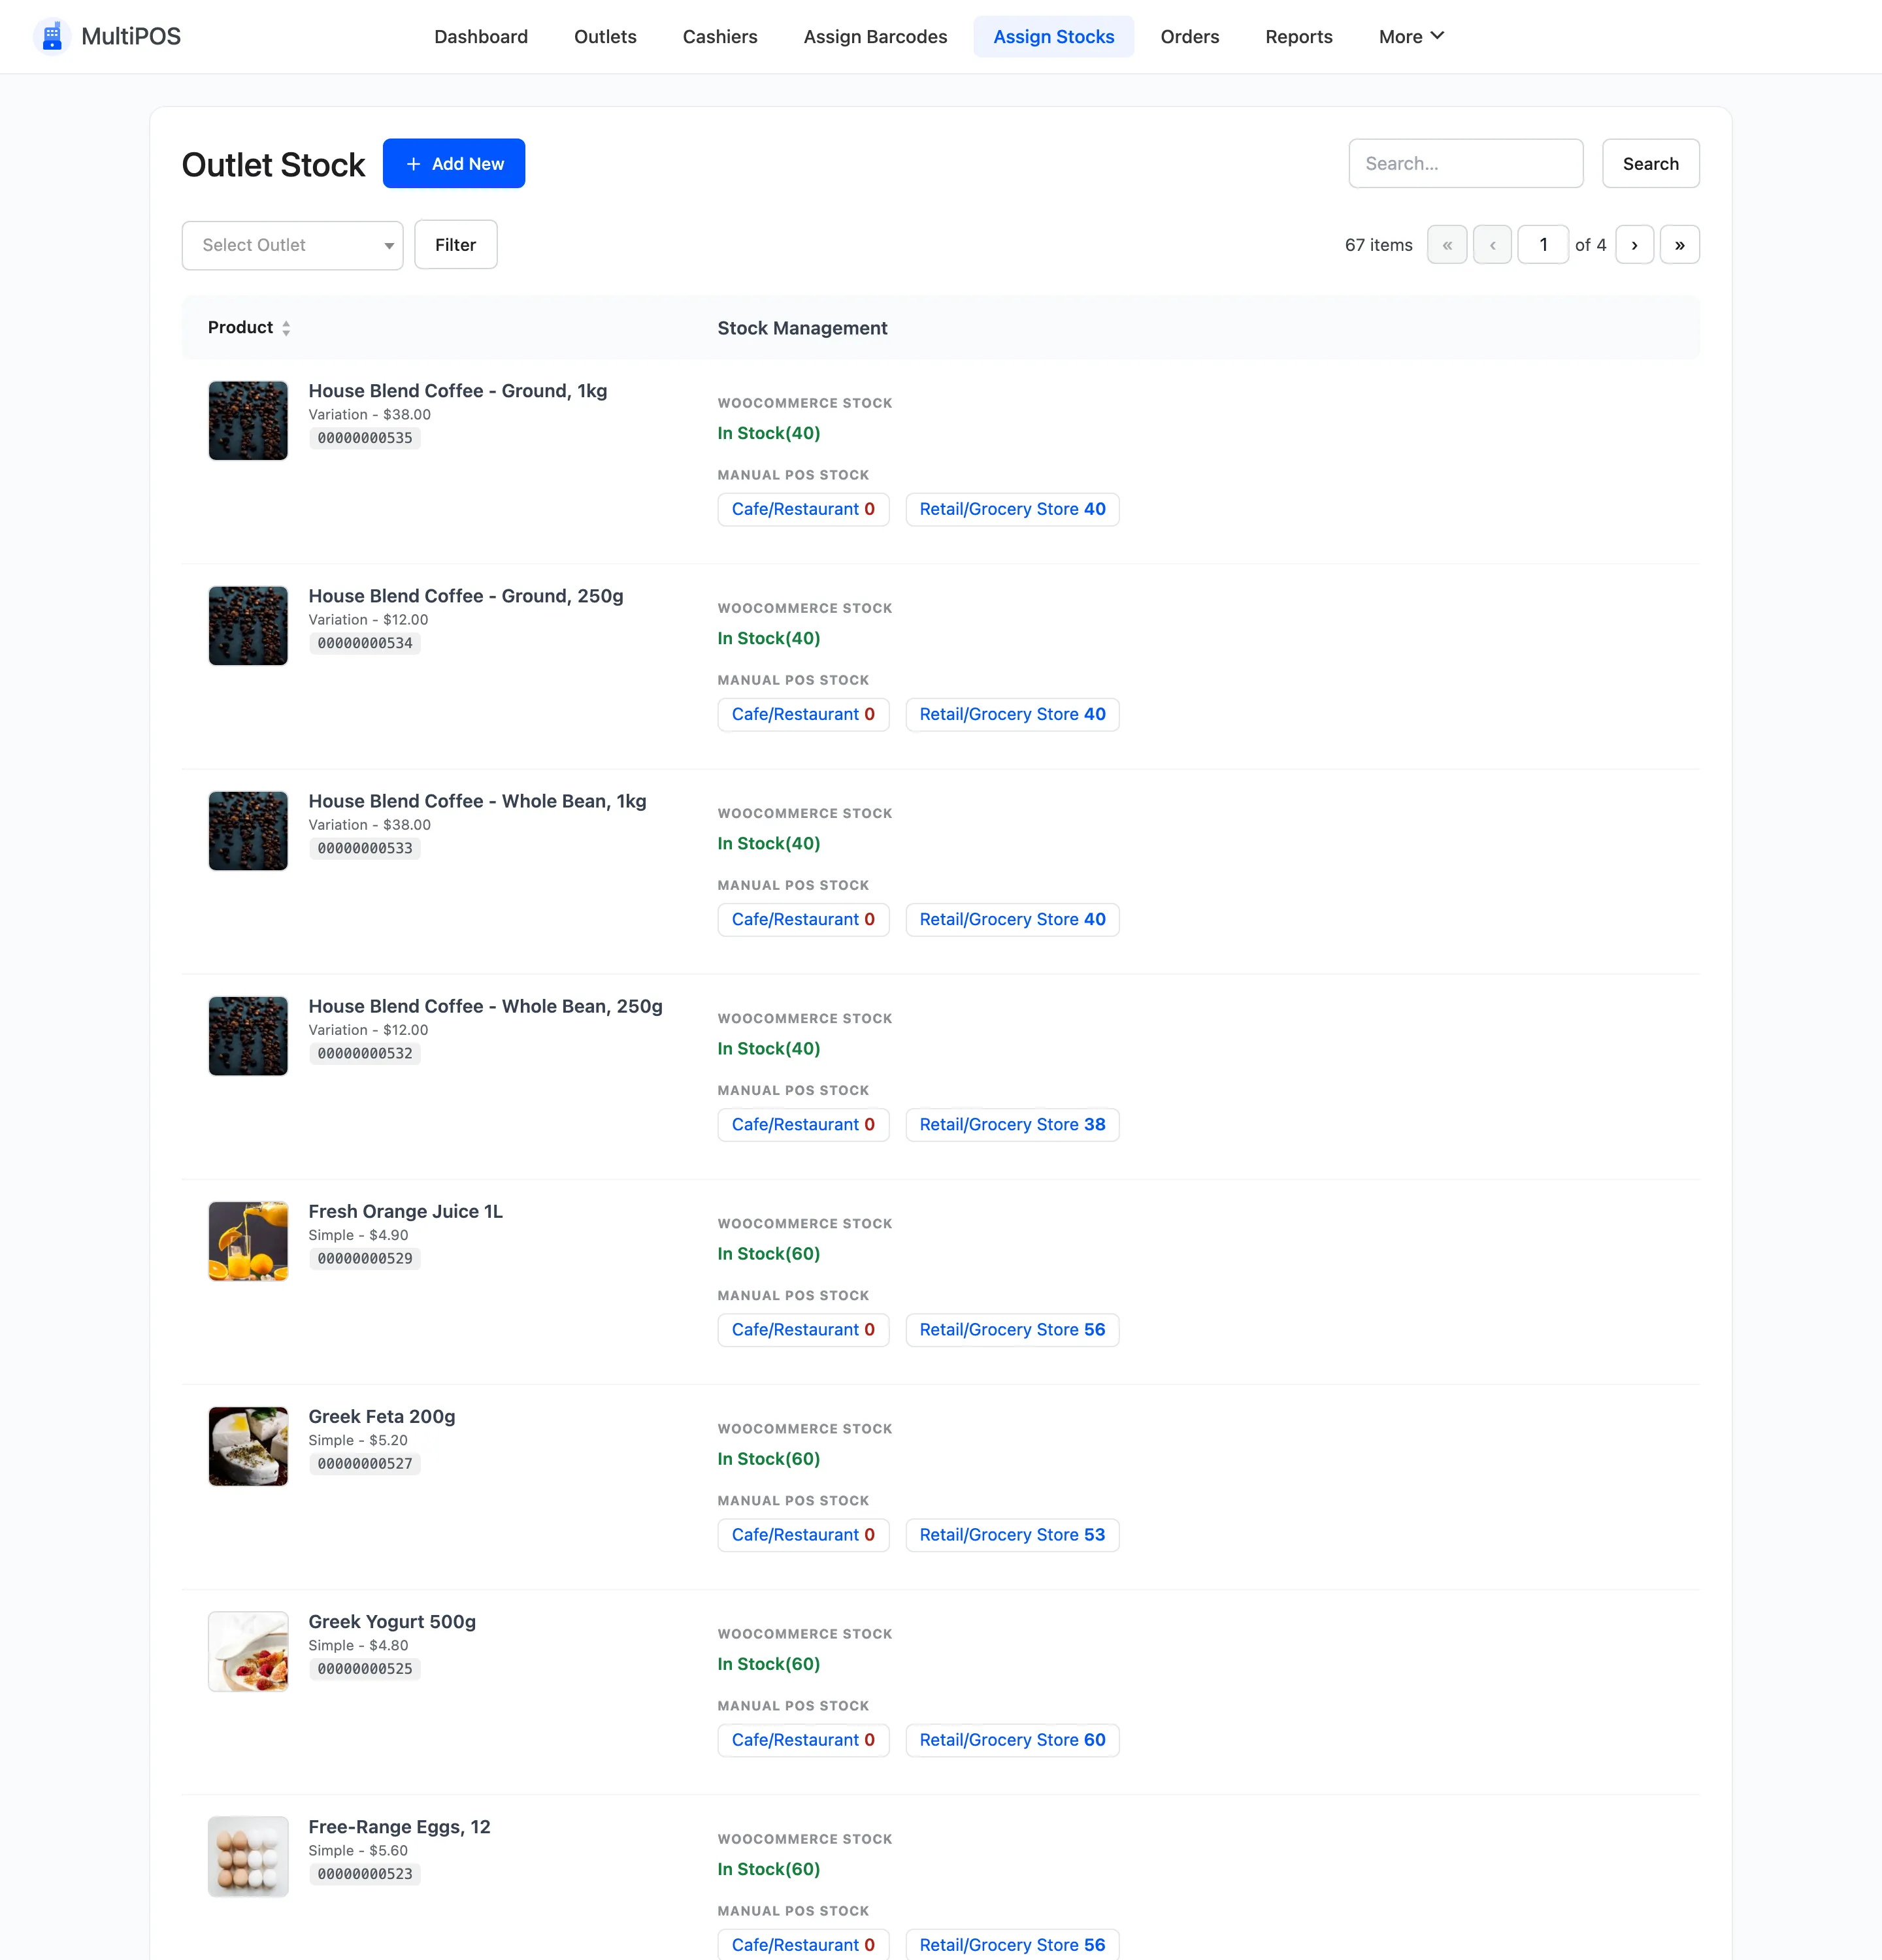Click Retail/Grocery Store 40 for Ground 250g

coord(1012,714)
